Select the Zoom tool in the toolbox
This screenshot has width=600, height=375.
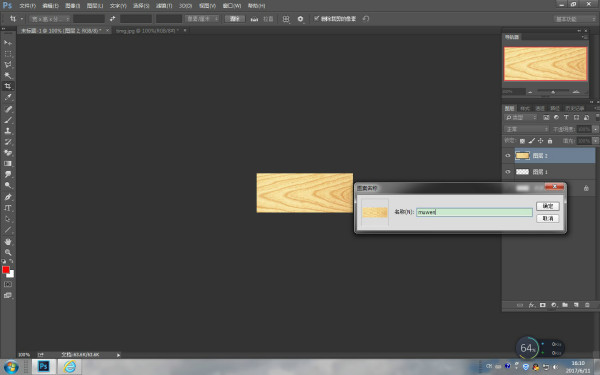[8, 253]
